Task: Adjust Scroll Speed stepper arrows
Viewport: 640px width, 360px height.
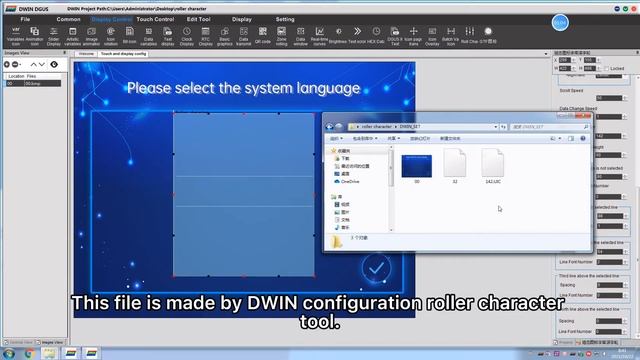Action: (625, 98)
